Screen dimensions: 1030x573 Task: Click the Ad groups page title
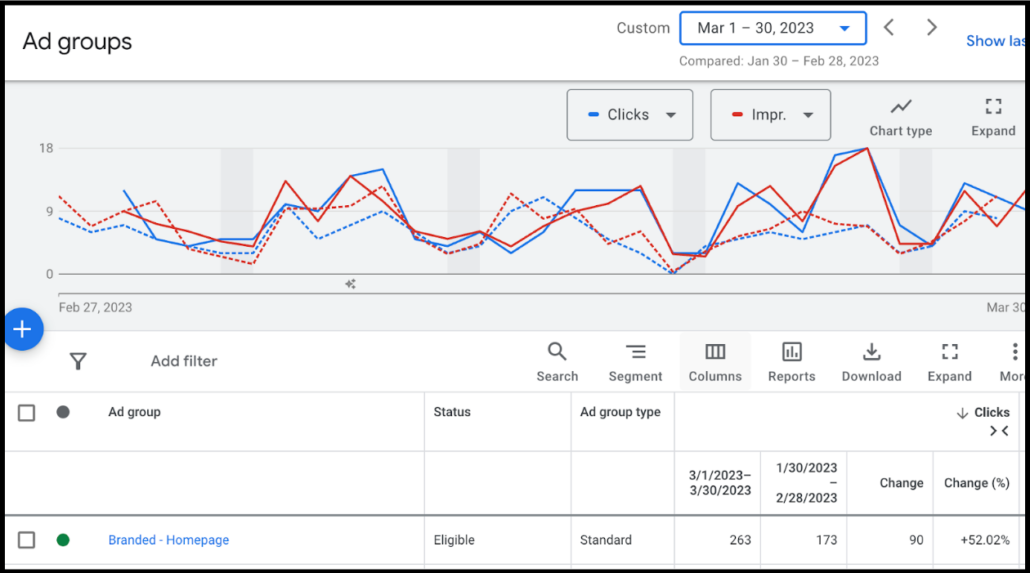[78, 41]
